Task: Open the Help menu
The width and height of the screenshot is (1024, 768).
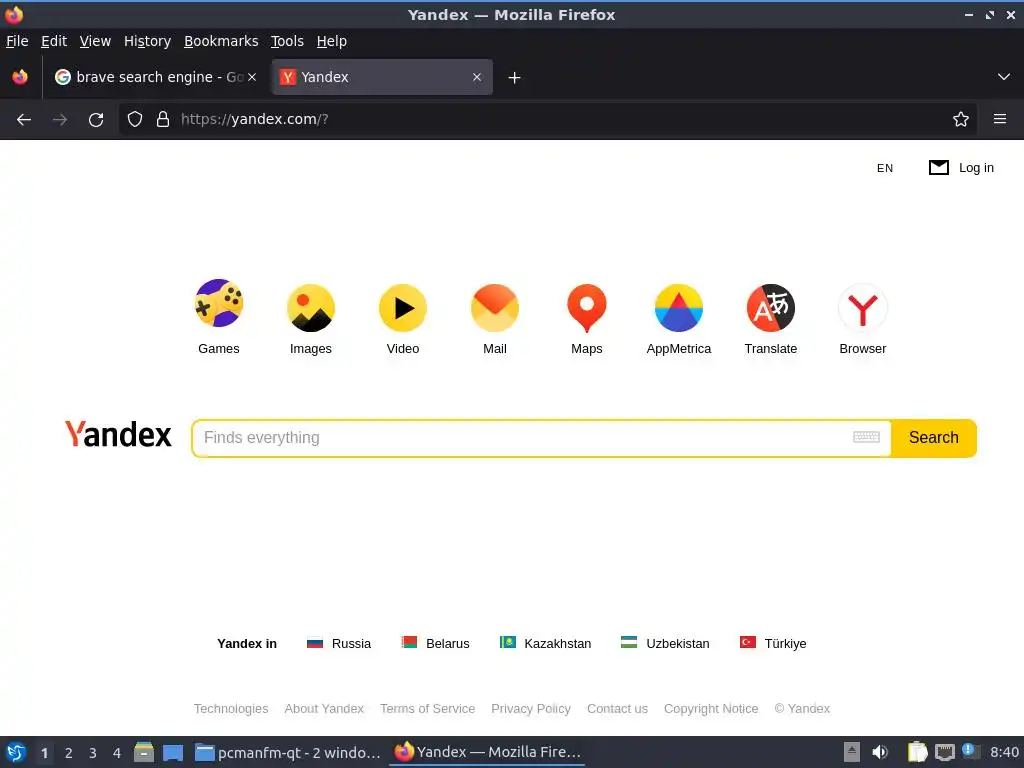Action: coord(332,41)
